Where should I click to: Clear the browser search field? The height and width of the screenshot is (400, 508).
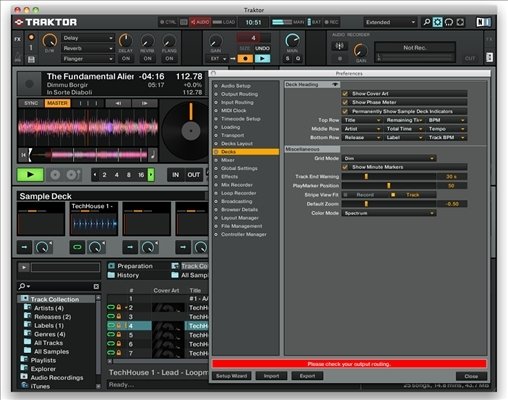[x=96, y=286]
